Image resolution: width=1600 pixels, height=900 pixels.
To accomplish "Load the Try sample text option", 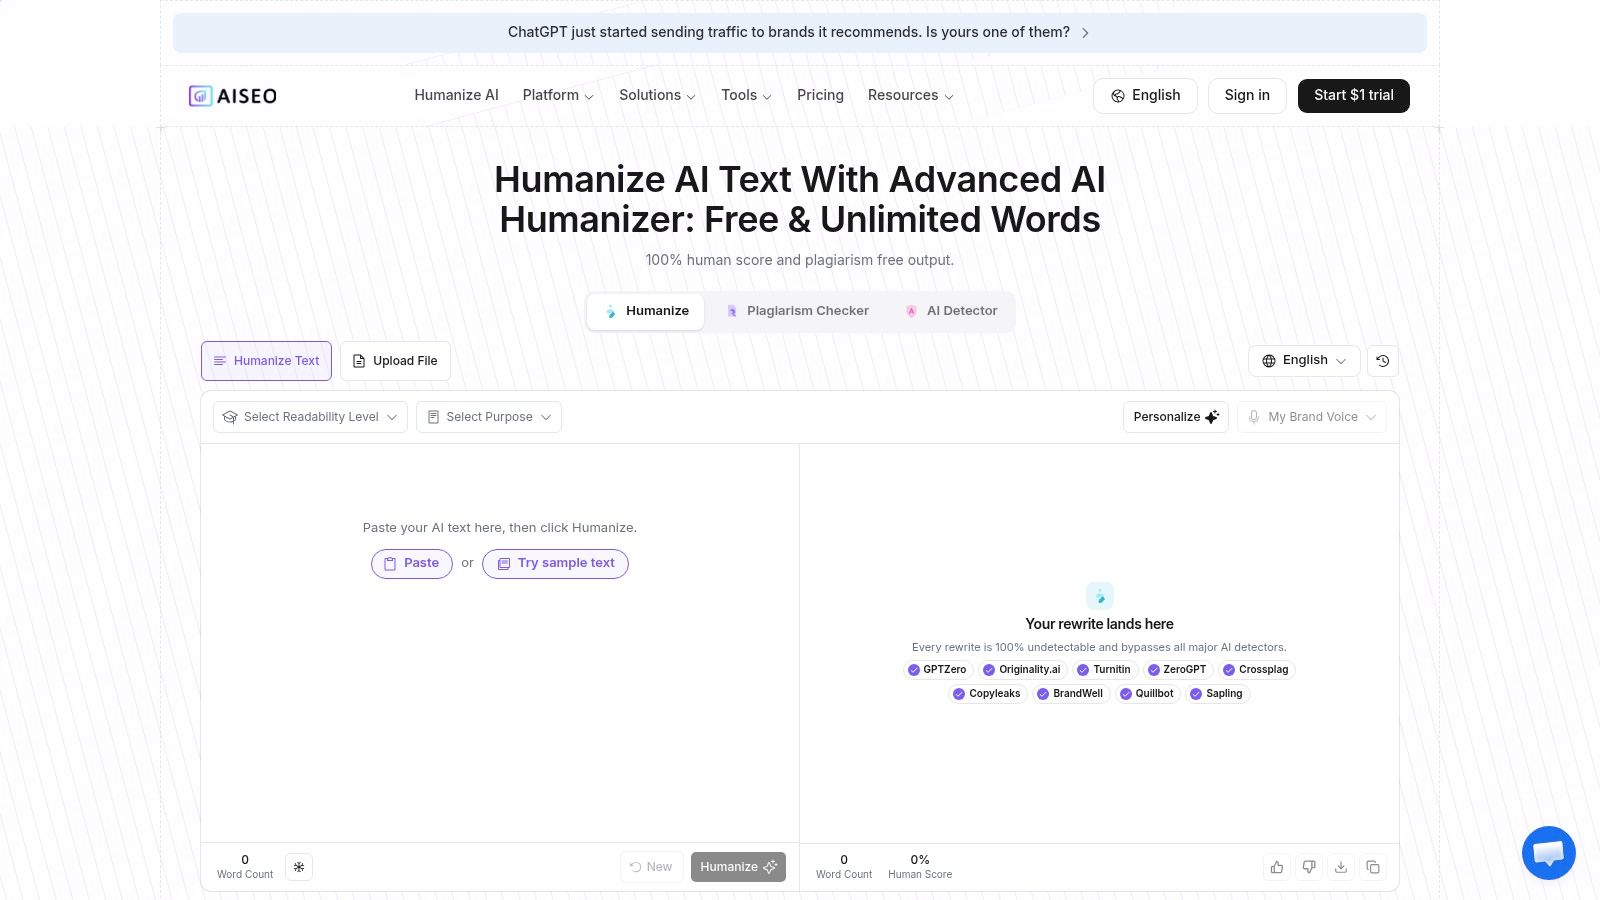I will click(x=555, y=564).
